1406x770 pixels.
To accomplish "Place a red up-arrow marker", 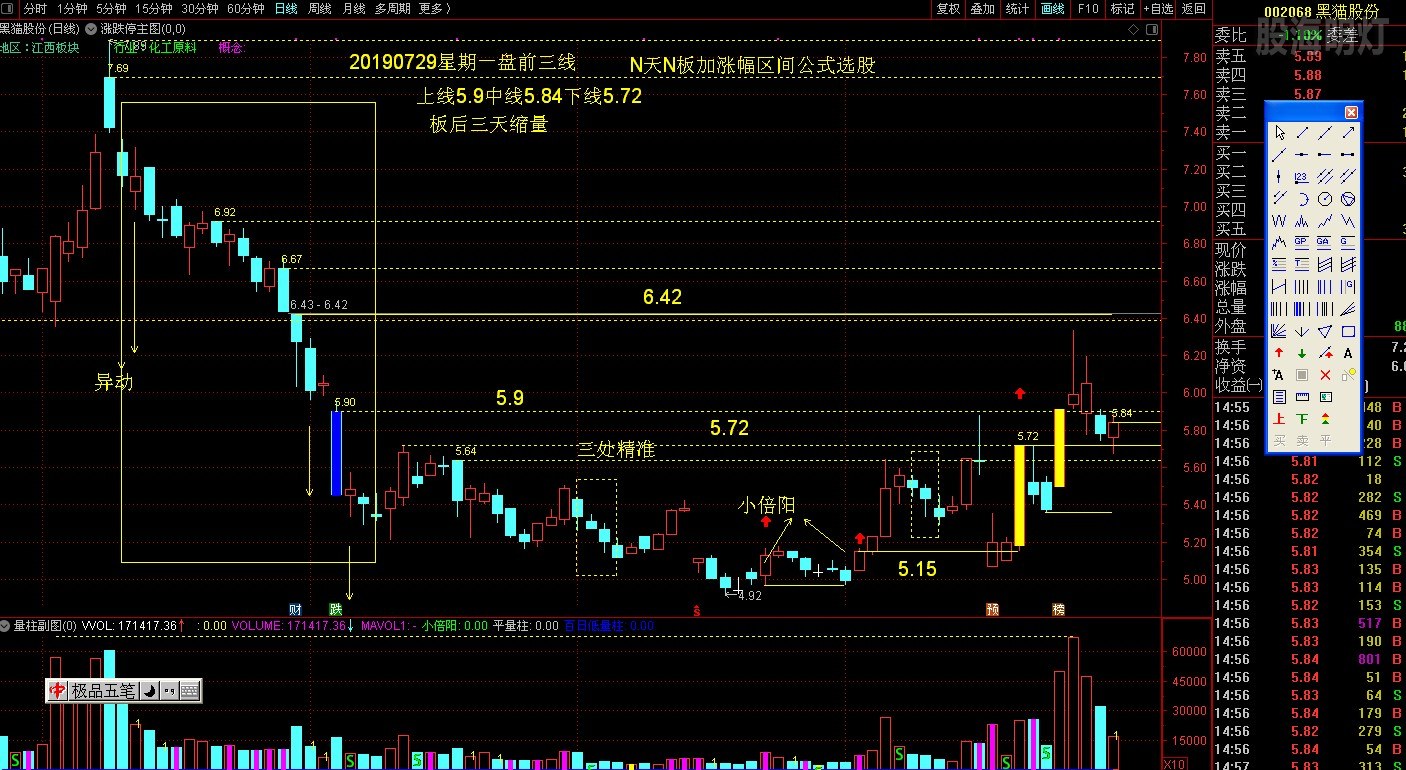I will click(x=1280, y=353).
